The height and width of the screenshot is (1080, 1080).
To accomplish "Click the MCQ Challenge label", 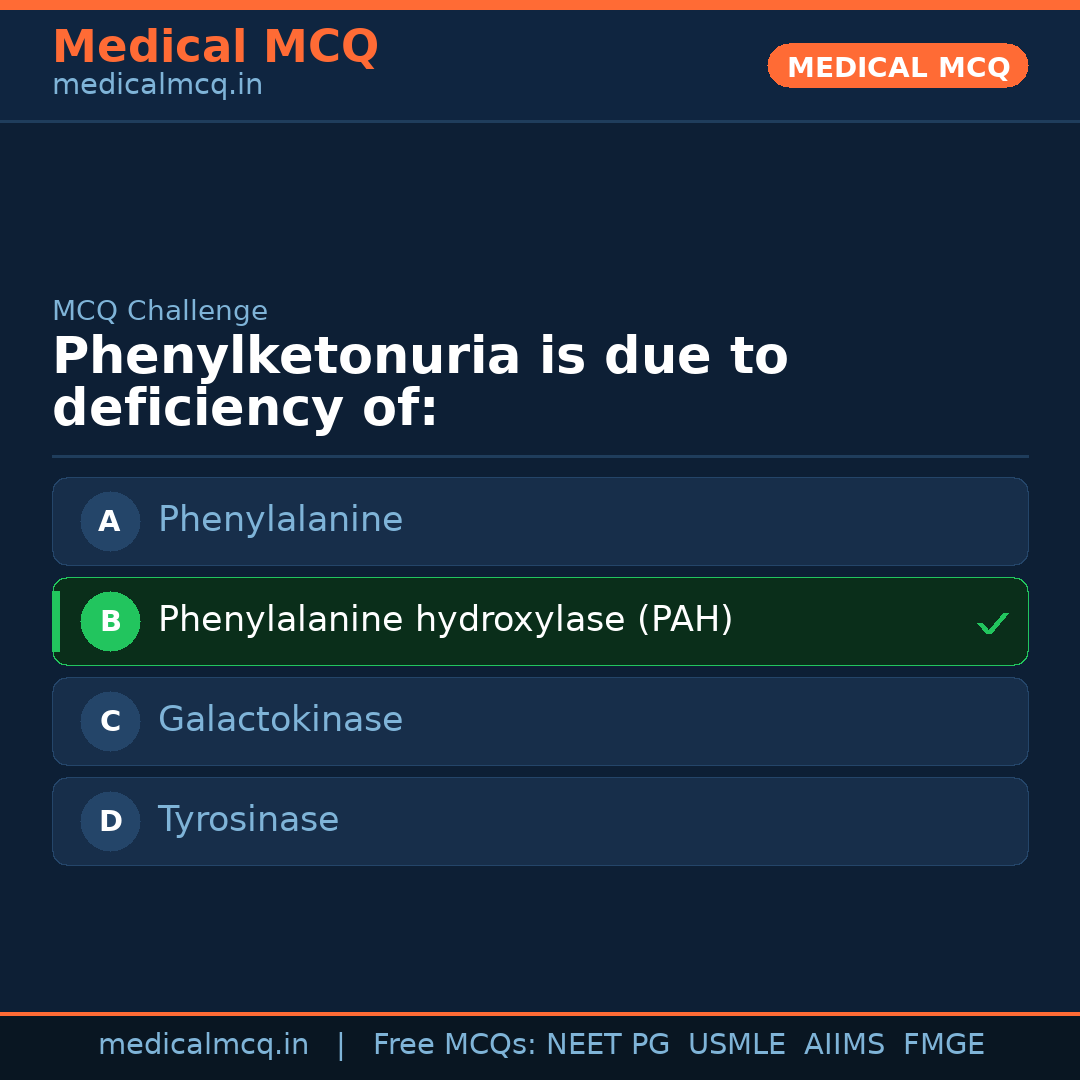I will pos(160,311).
